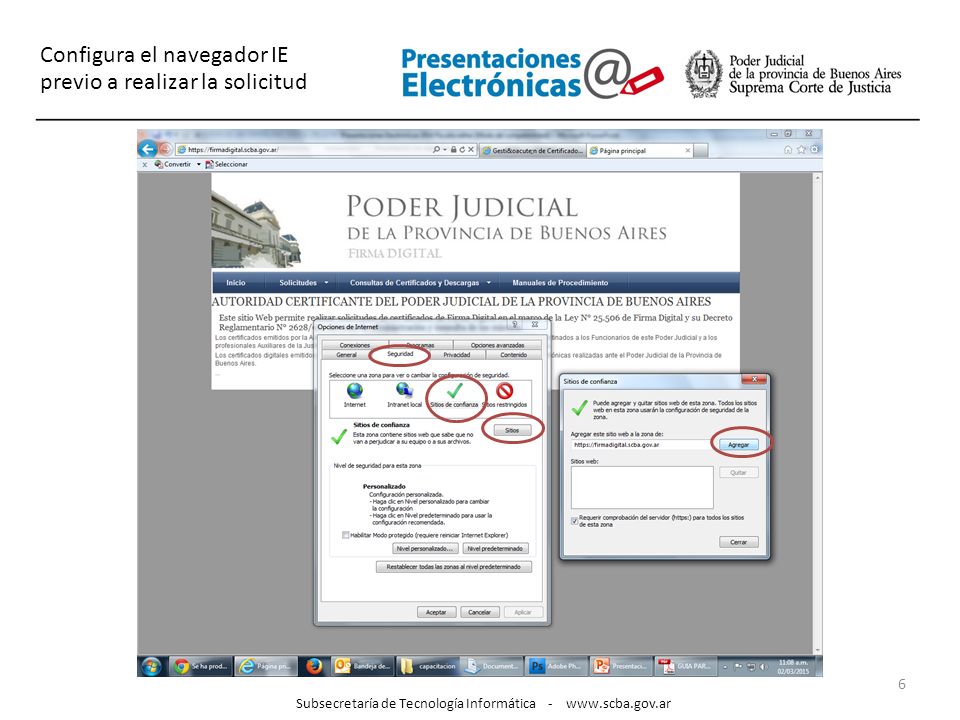The height and width of the screenshot is (720, 960).
Task: Click the Convertir toolbar icon
Action: click(x=159, y=164)
